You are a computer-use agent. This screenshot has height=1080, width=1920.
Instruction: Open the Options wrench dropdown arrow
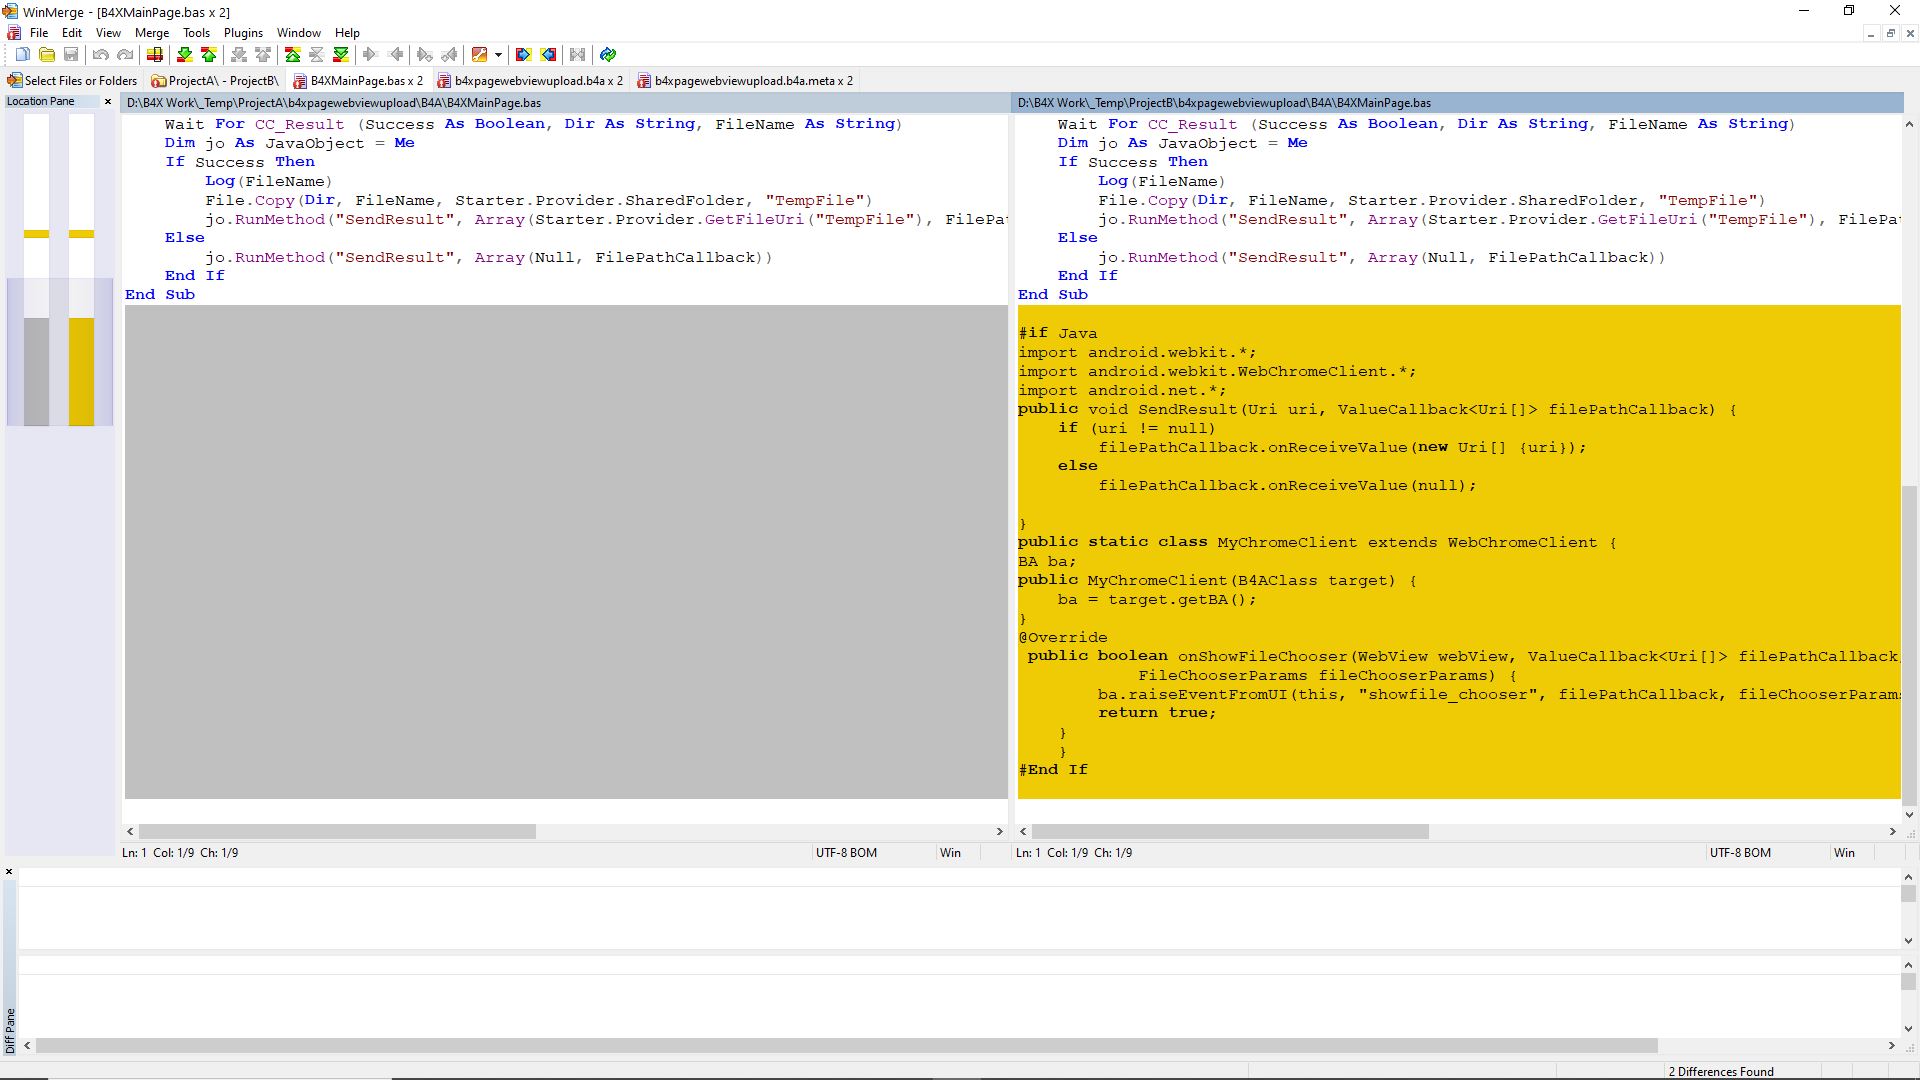[498, 55]
